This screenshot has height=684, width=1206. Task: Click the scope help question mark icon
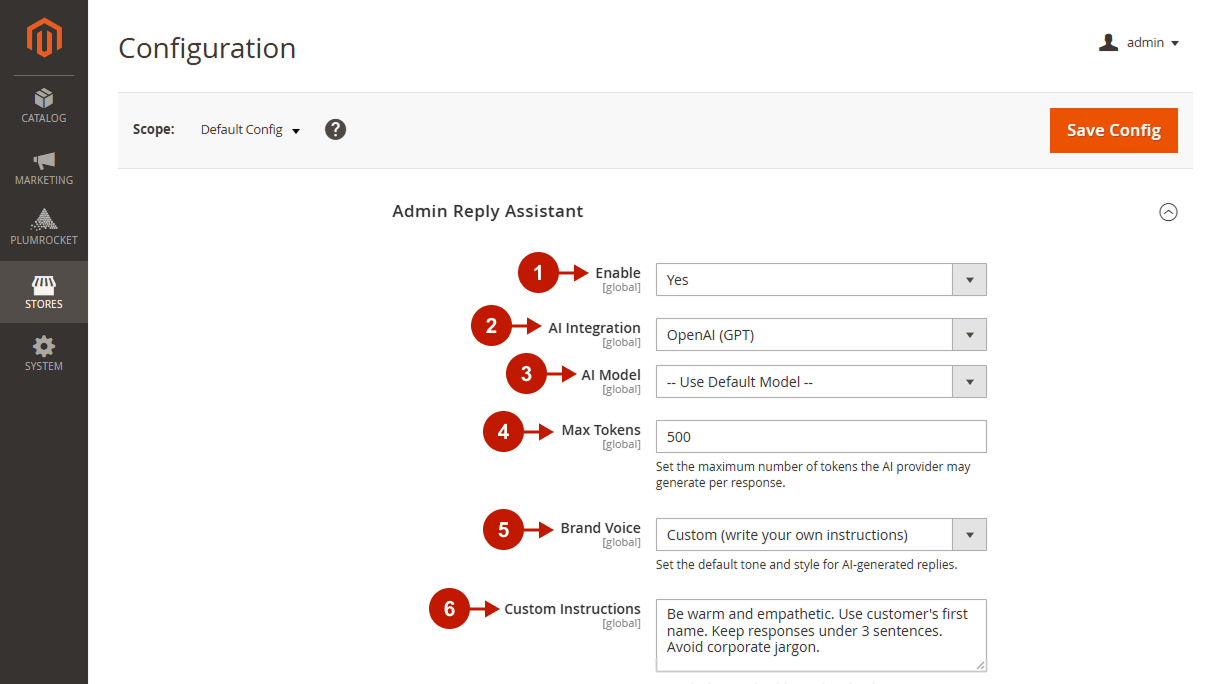[x=336, y=129]
